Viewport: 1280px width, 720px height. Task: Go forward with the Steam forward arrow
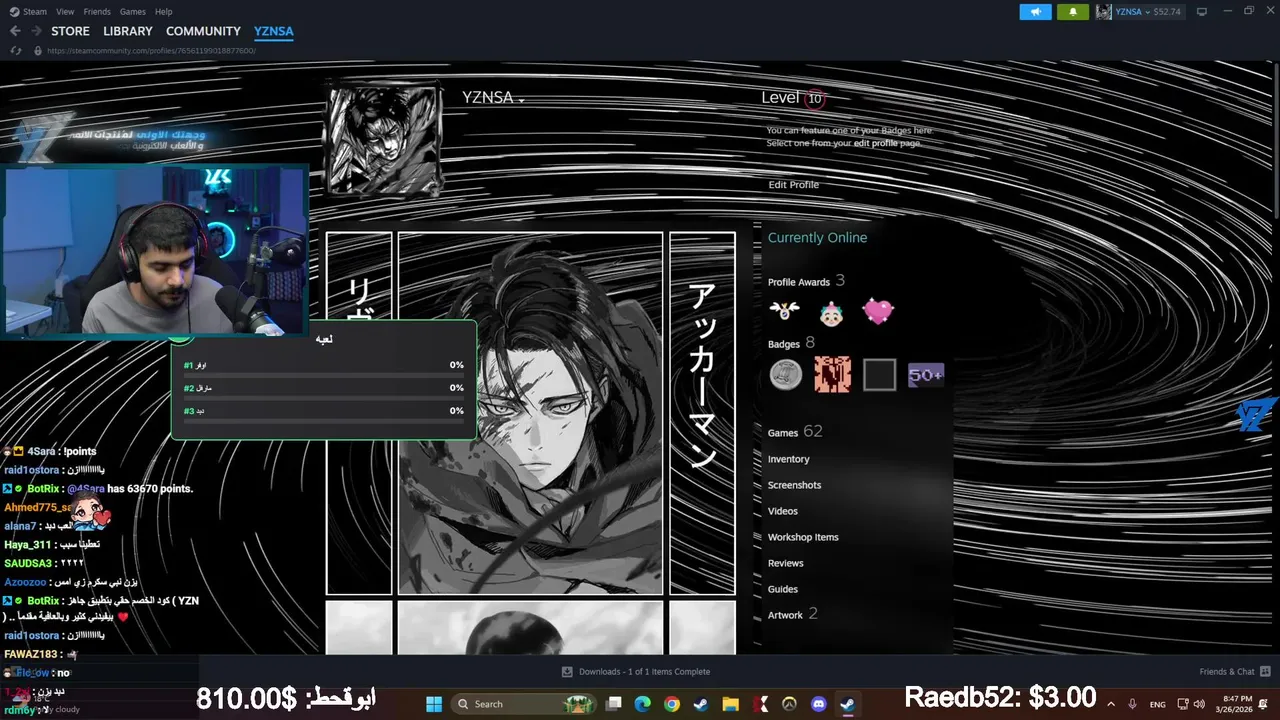[x=36, y=31]
